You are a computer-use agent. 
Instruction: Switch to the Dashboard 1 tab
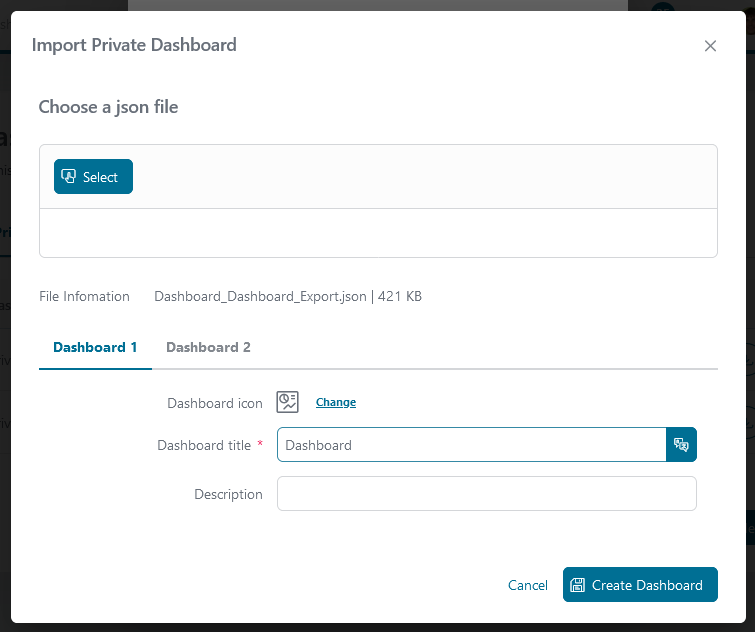(95, 347)
